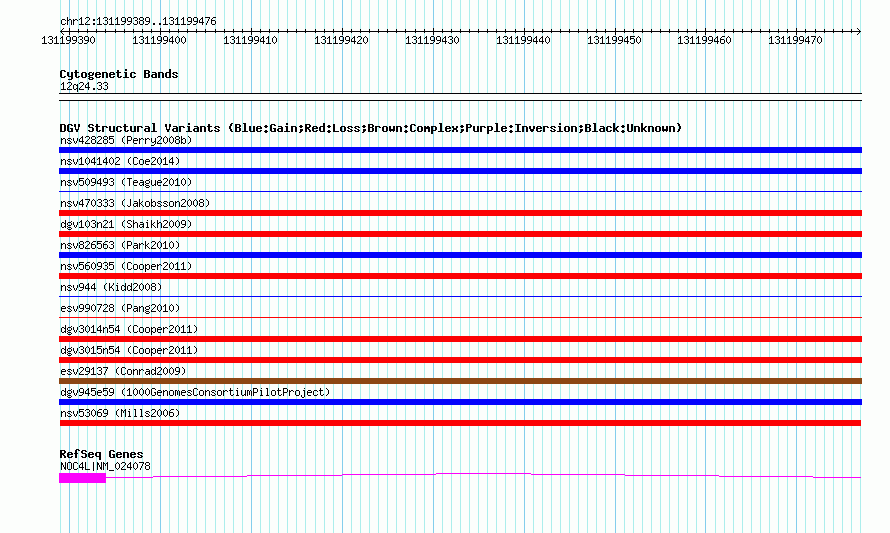The height and width of the screenshot is (533, 890).
Task: Select the magenta NOC4L exon block
Action: pyautogui.click(x=82, y=478)
